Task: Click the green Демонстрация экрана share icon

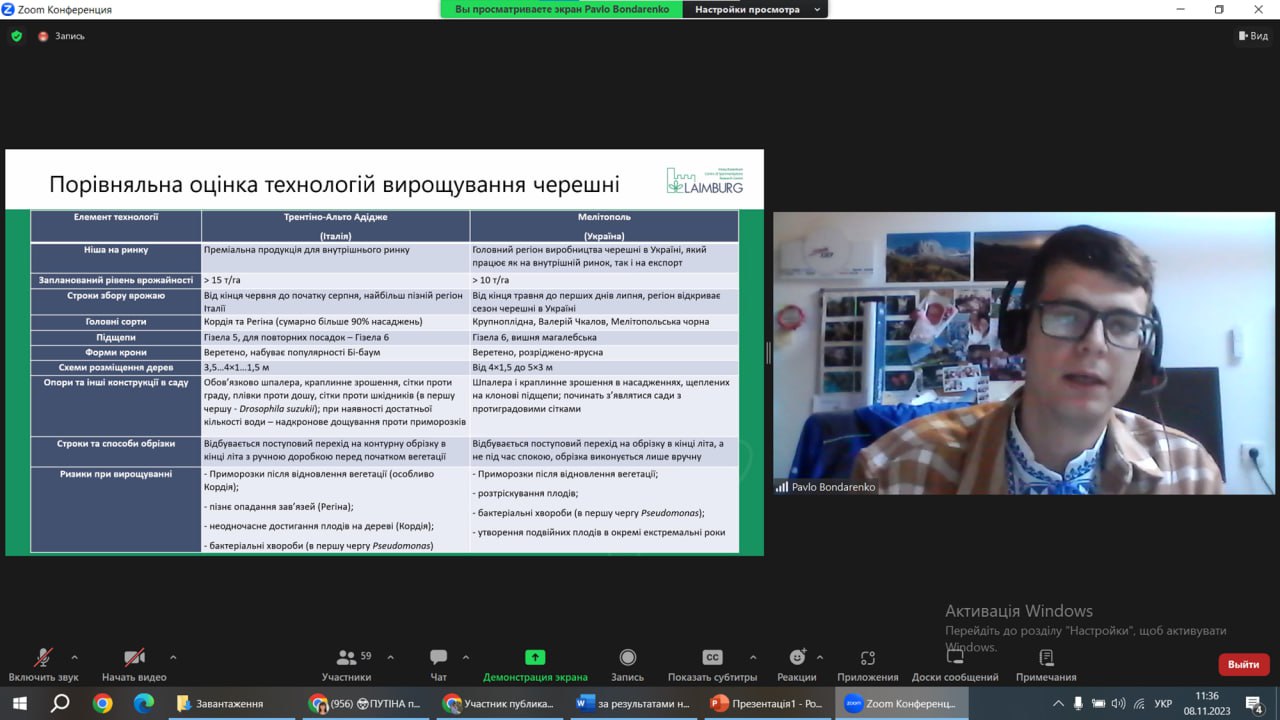Action: [535, 658]
